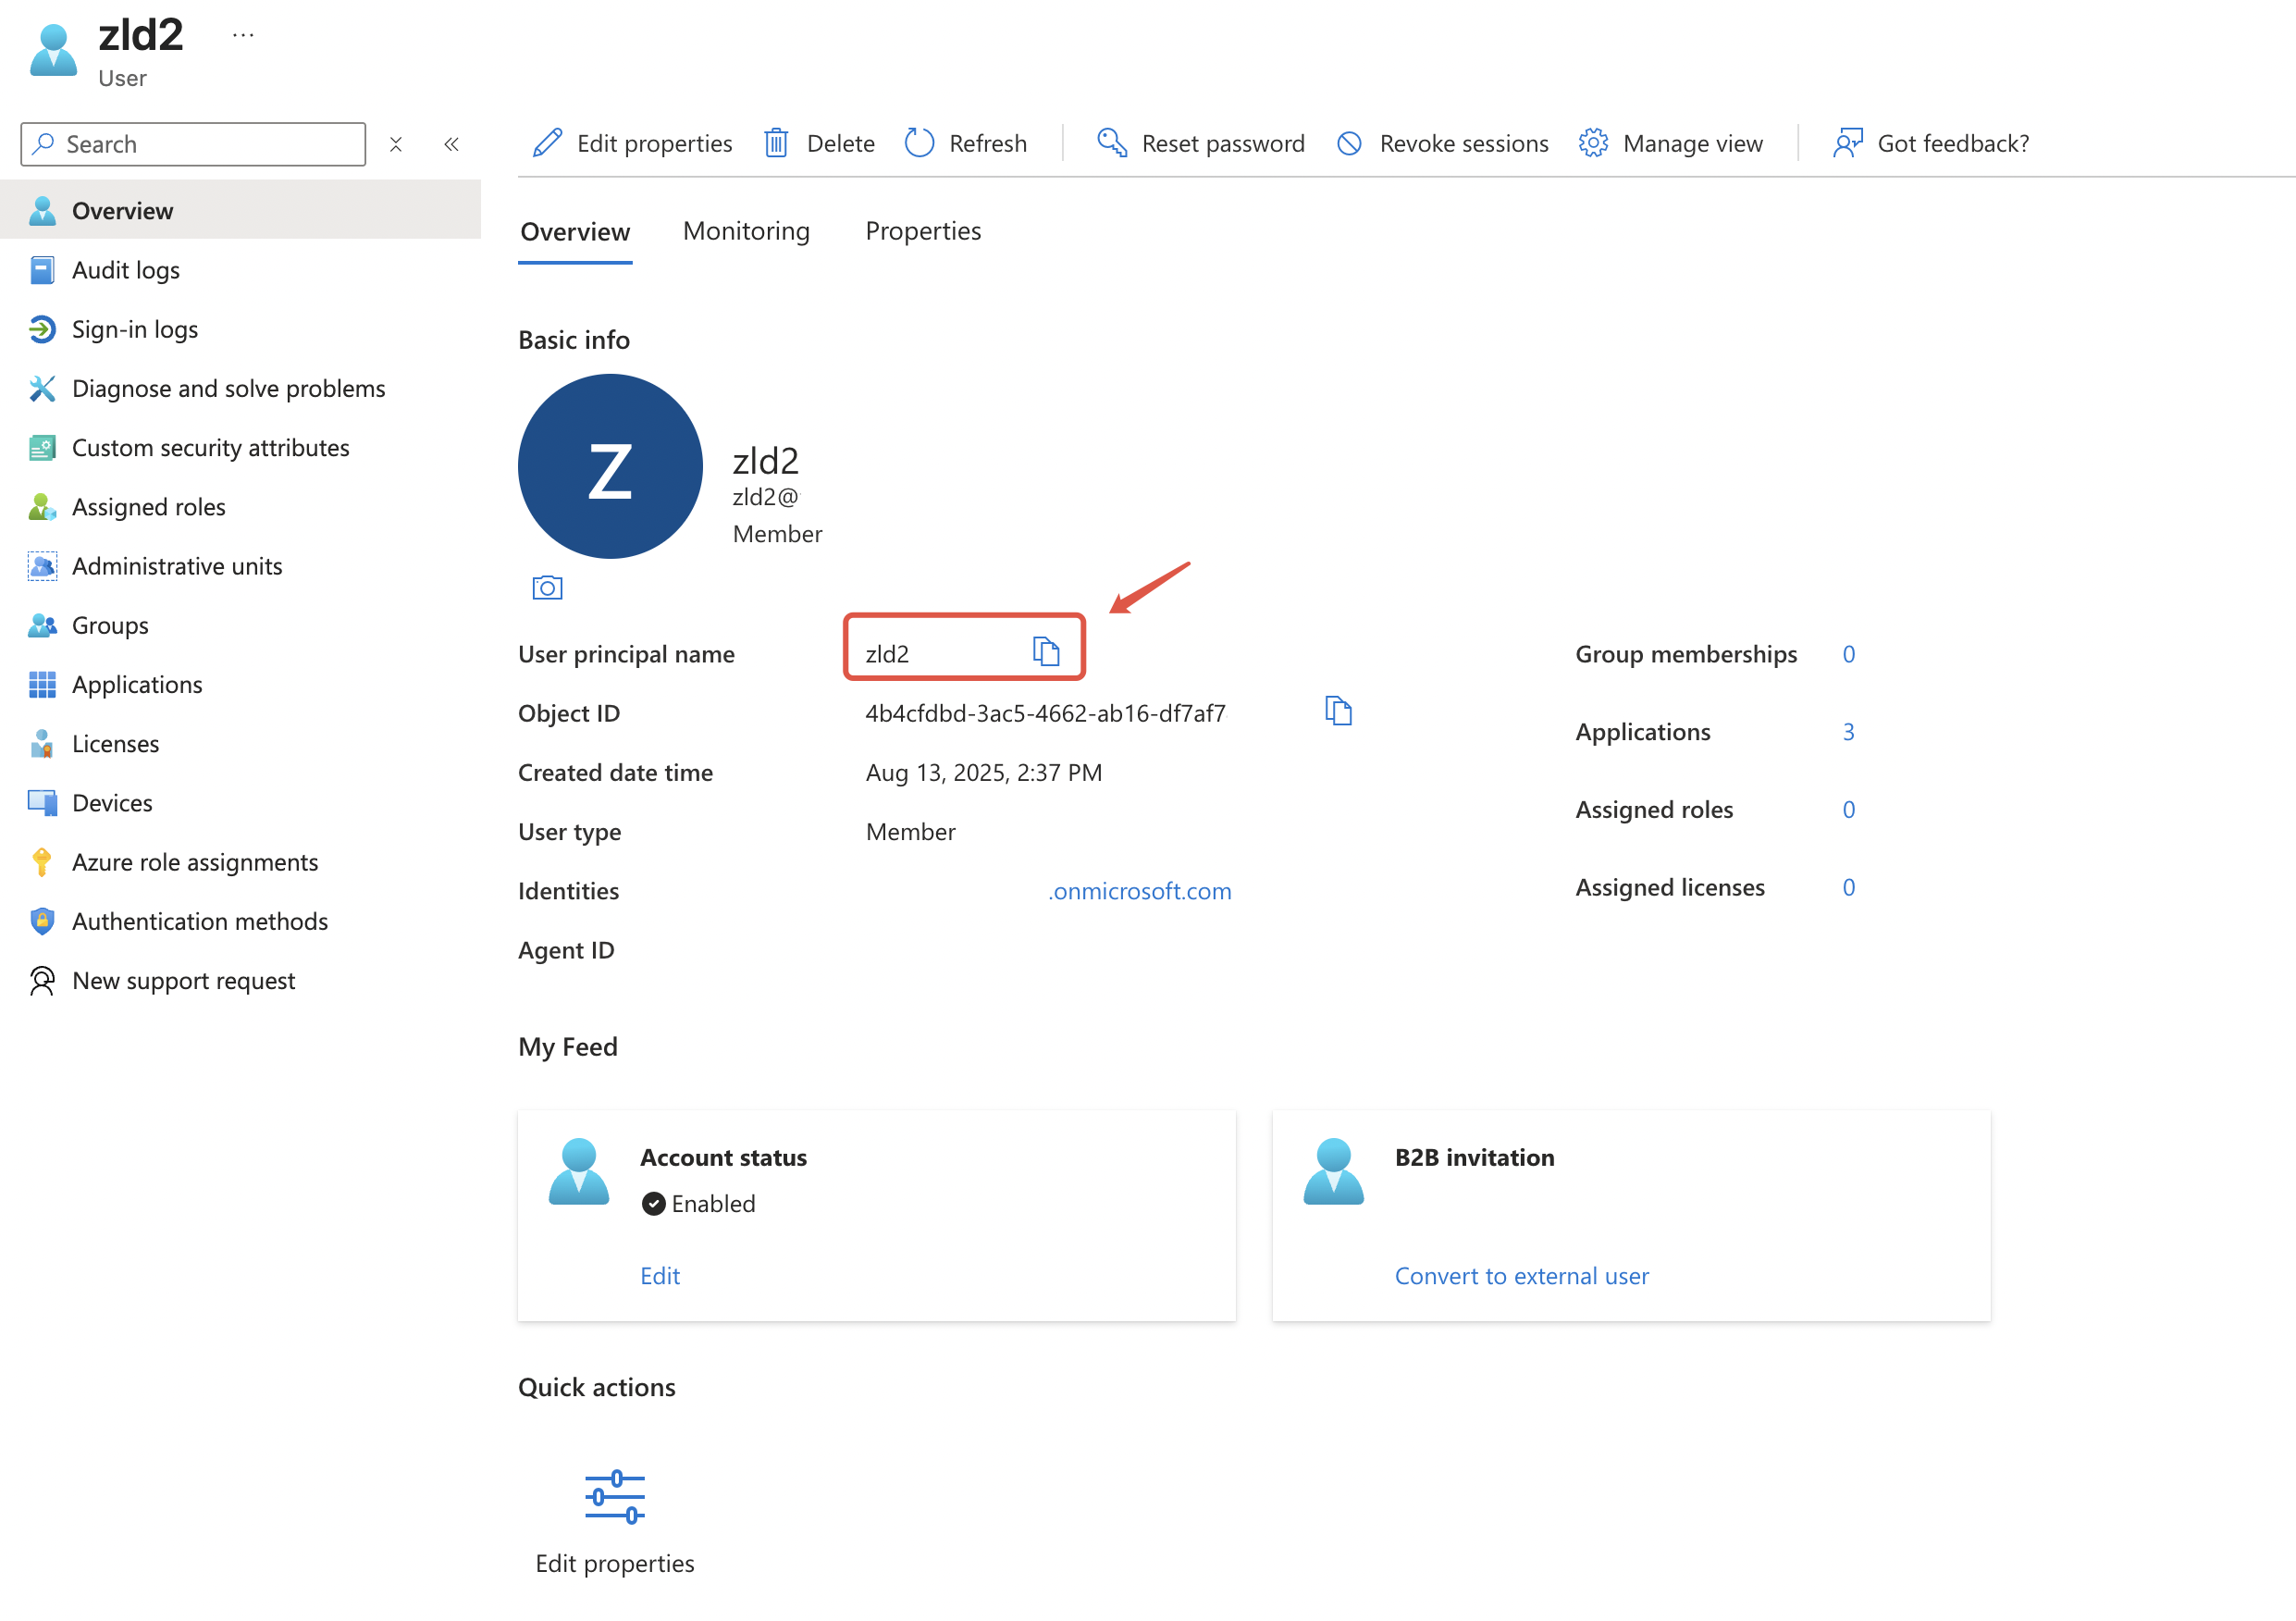Clear the sidebar search box
Image resolution: width=2296 pixels, height=1621 pixels.
click(x=396, y=144)
